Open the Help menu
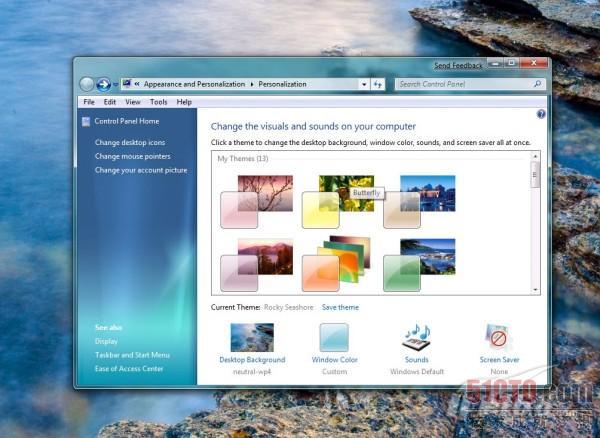 pos(184,102)
